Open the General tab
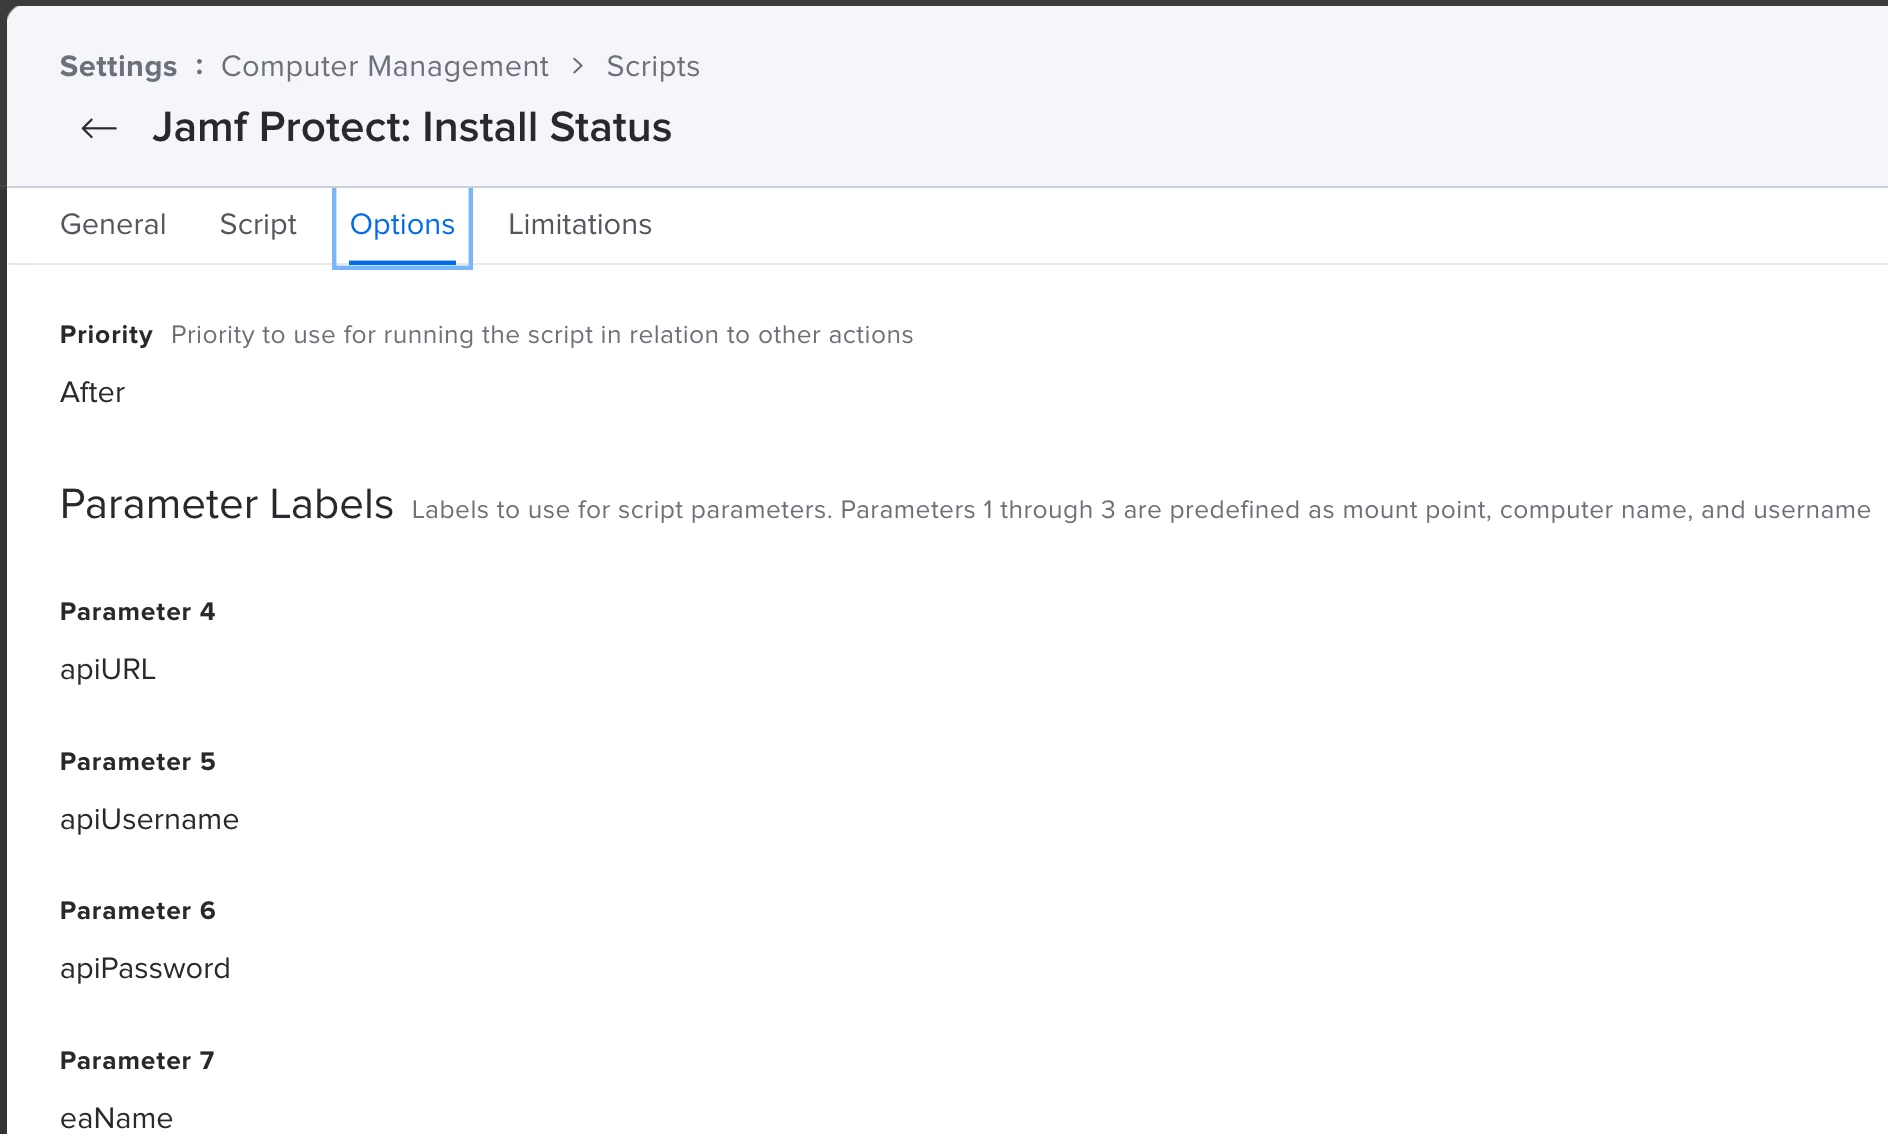Image resolution: width=1888 pixels, height=1134 pixels. click(113, 224)
